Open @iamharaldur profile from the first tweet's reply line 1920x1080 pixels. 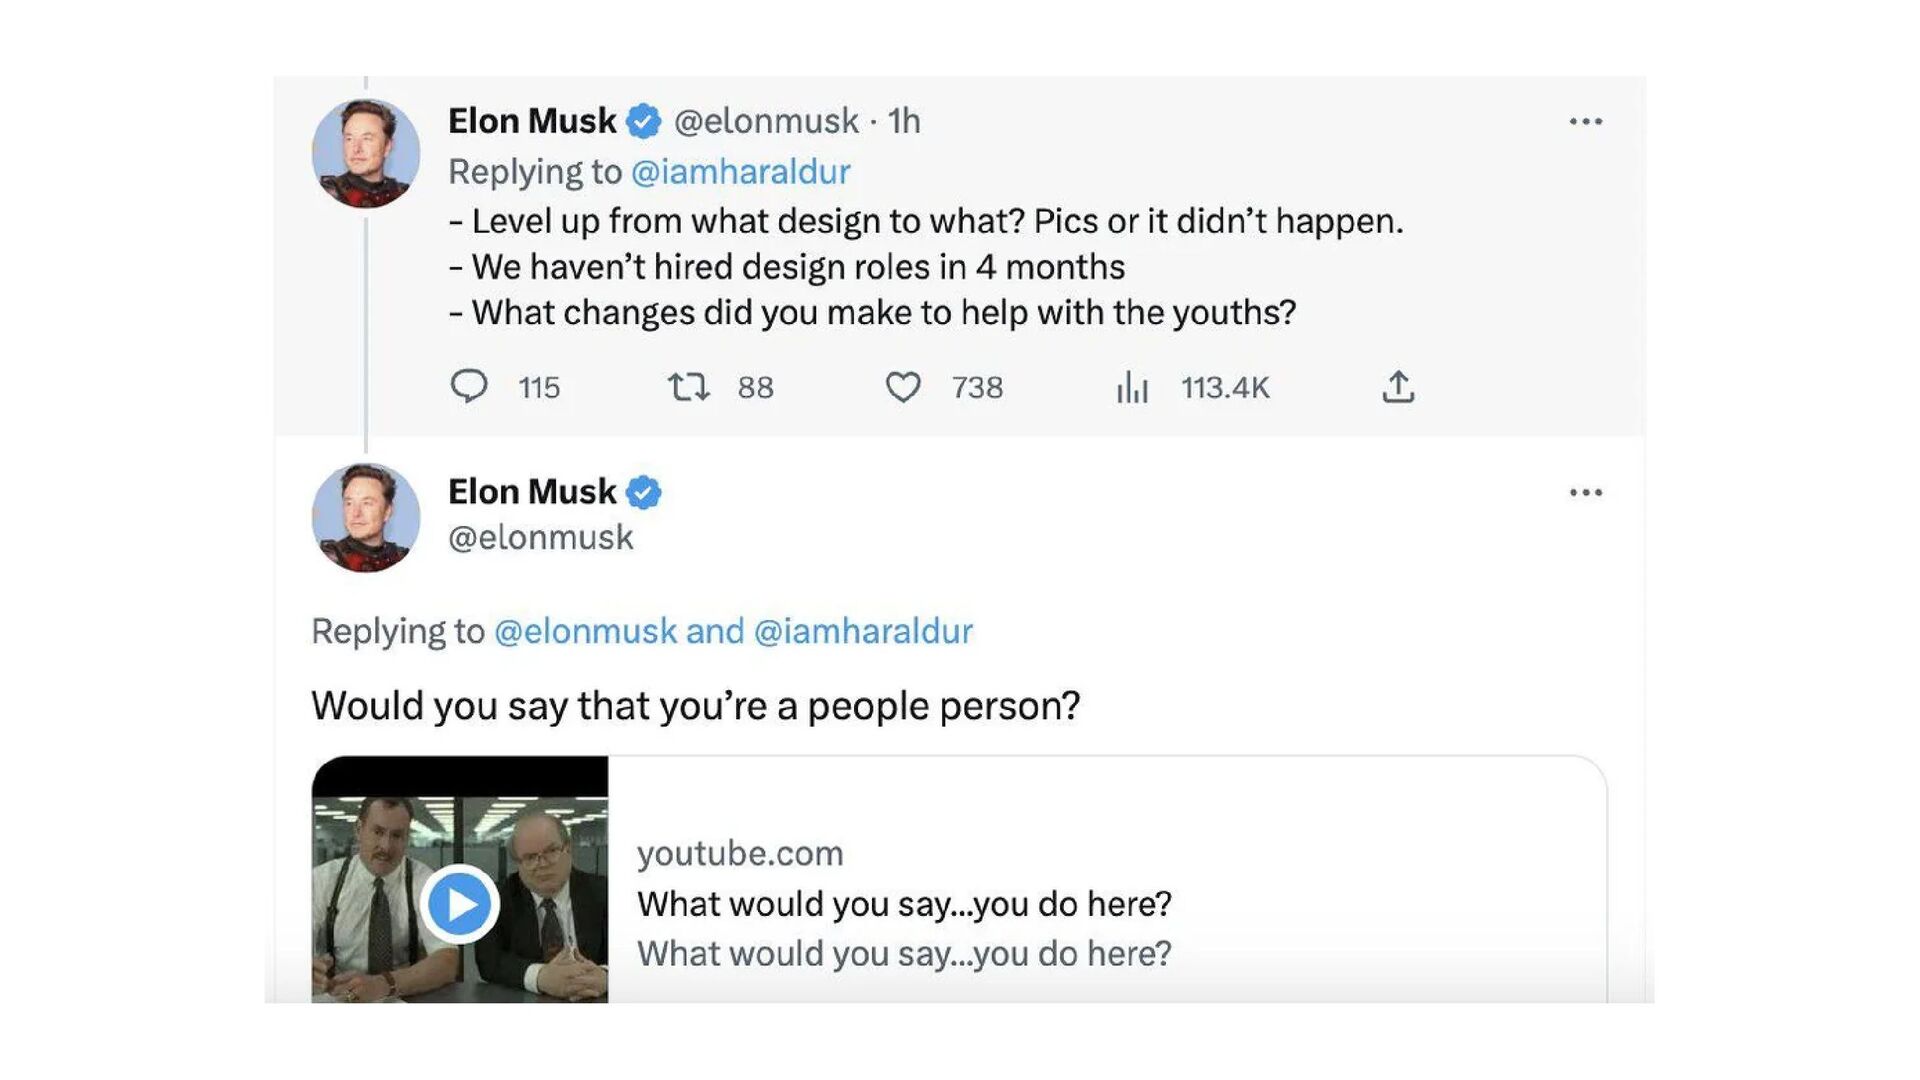coord(740,172)
